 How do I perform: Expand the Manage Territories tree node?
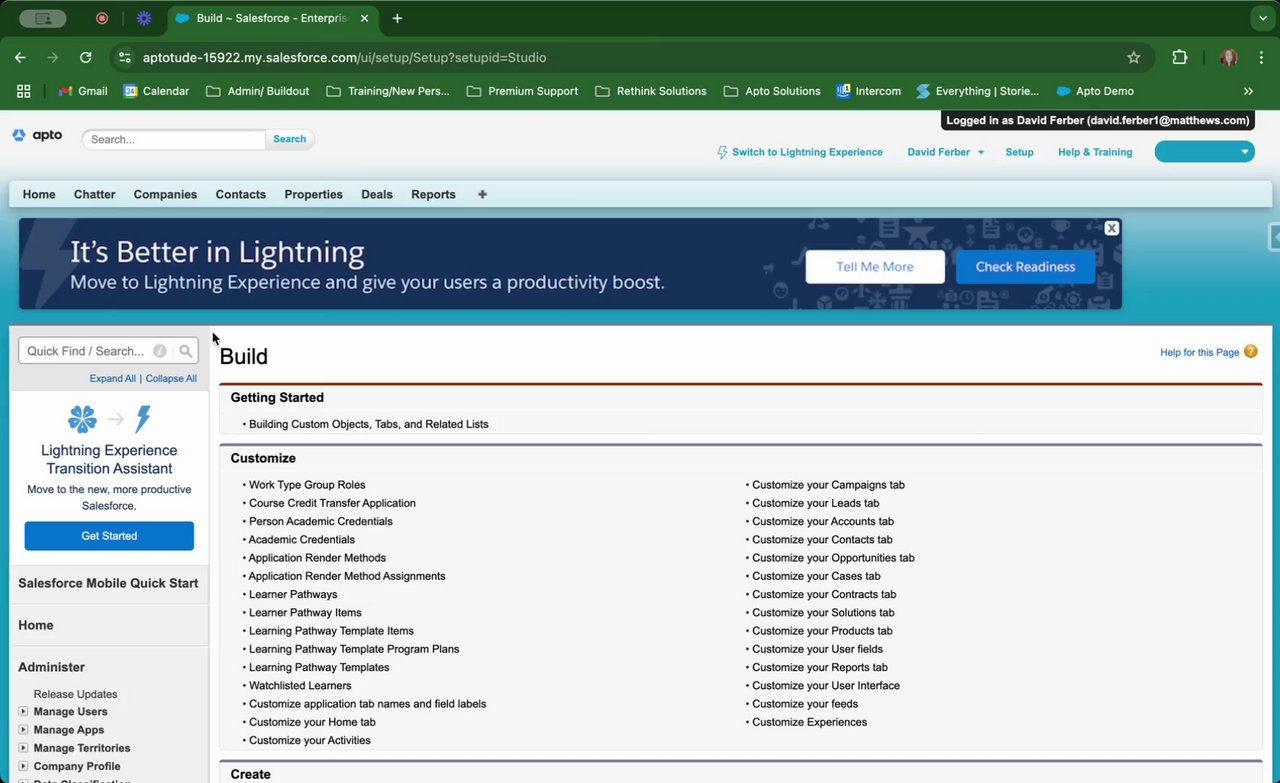point(23,748)
